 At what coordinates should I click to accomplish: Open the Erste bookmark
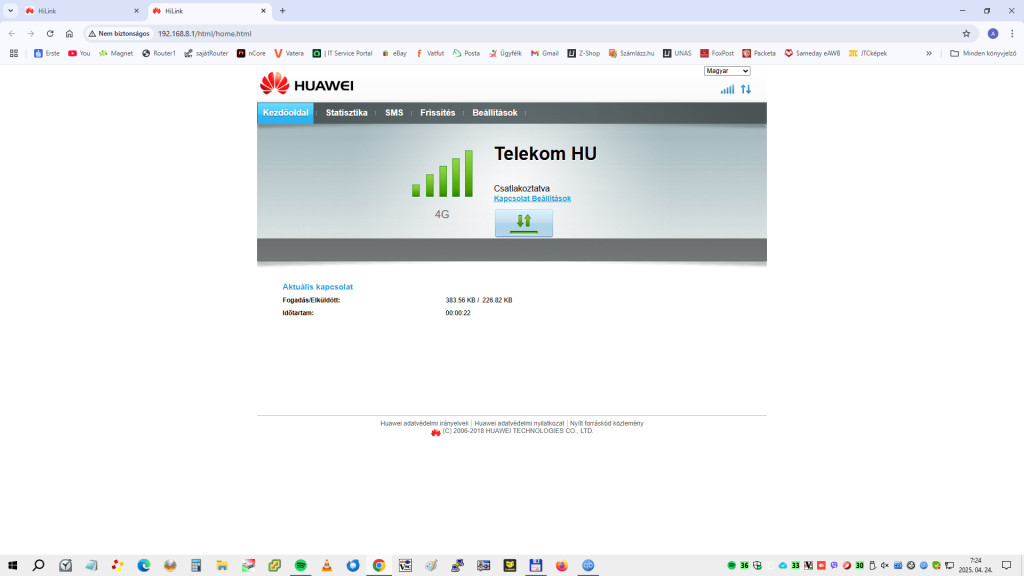click(x=46, y=54)
